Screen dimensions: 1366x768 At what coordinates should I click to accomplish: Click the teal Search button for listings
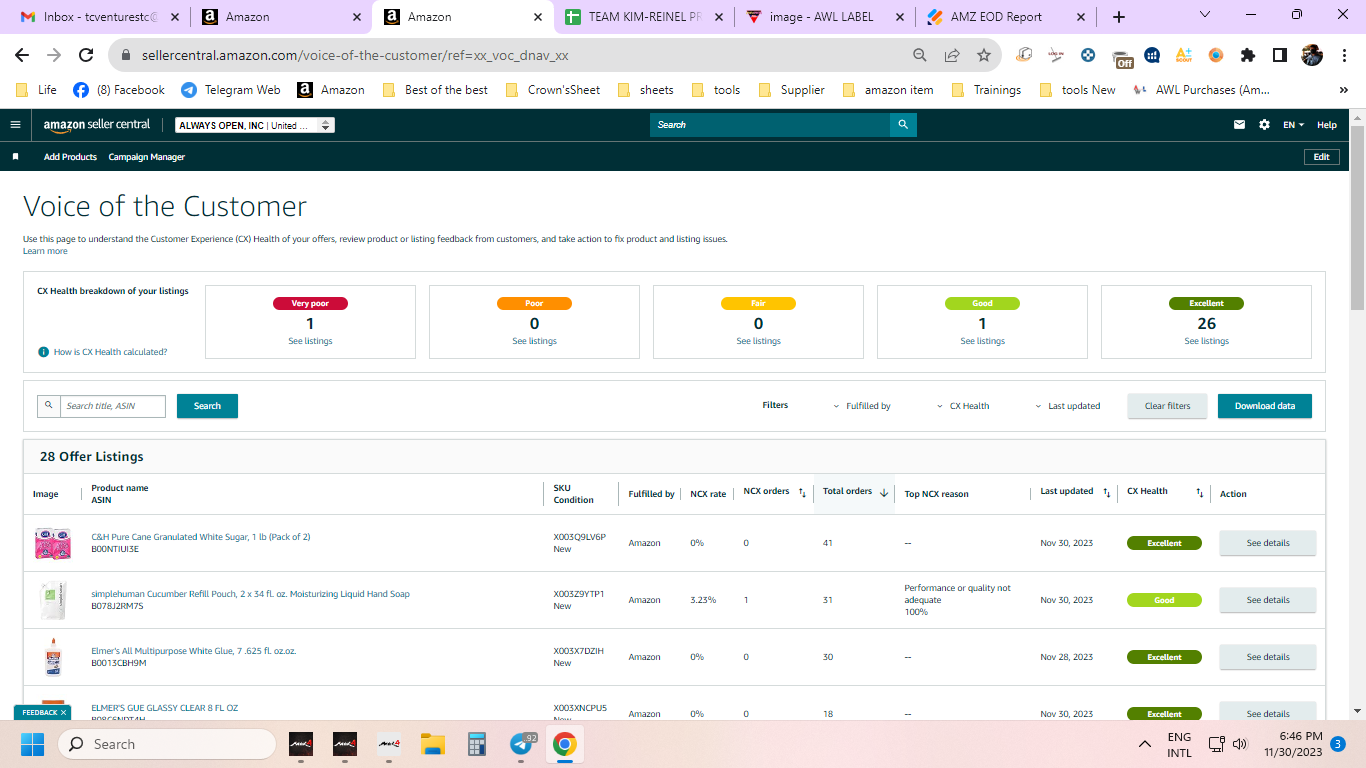pos(207,406)
